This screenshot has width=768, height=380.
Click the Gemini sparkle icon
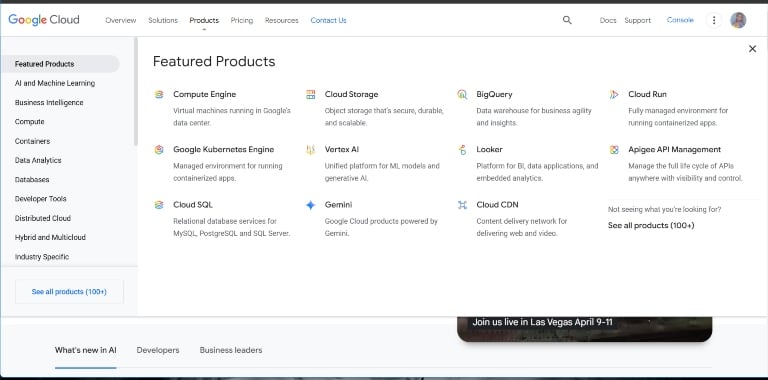pos(311,205)
